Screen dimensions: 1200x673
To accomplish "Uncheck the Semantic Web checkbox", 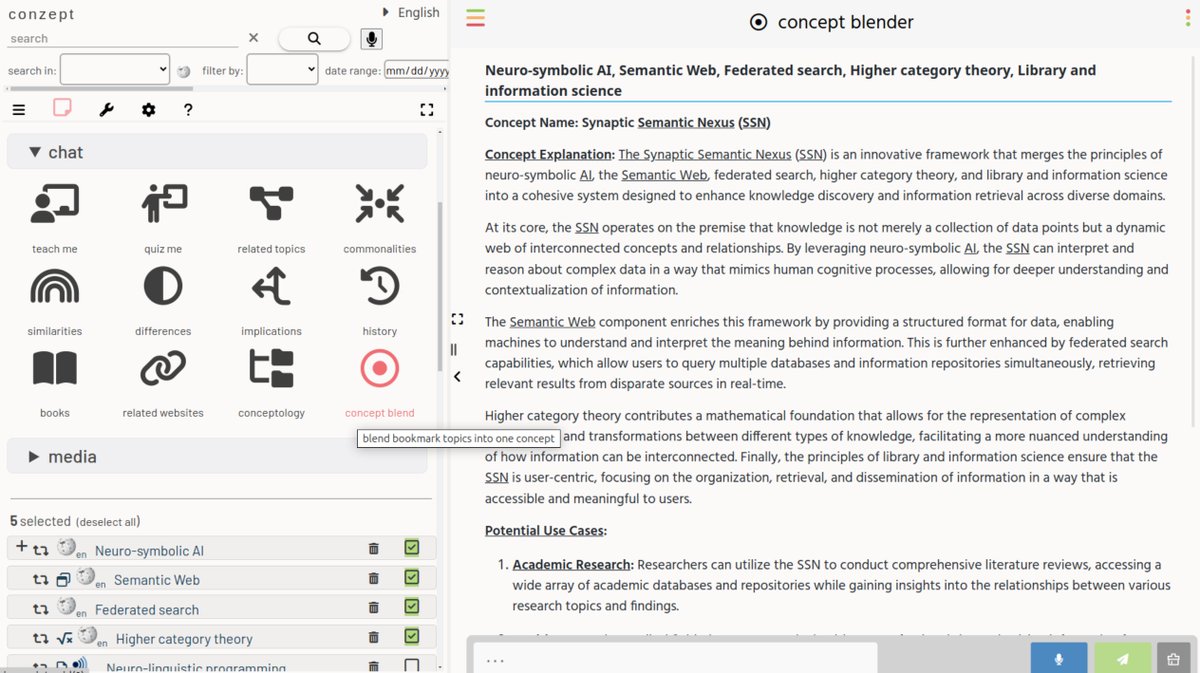I will (412, 577).
